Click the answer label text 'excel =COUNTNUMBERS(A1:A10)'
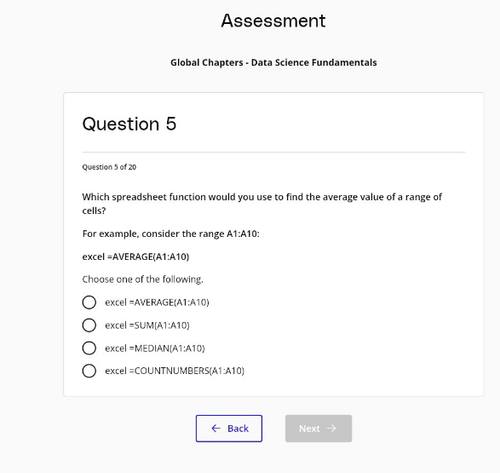The width and height of the screenshot is (500, 473). 174,371
